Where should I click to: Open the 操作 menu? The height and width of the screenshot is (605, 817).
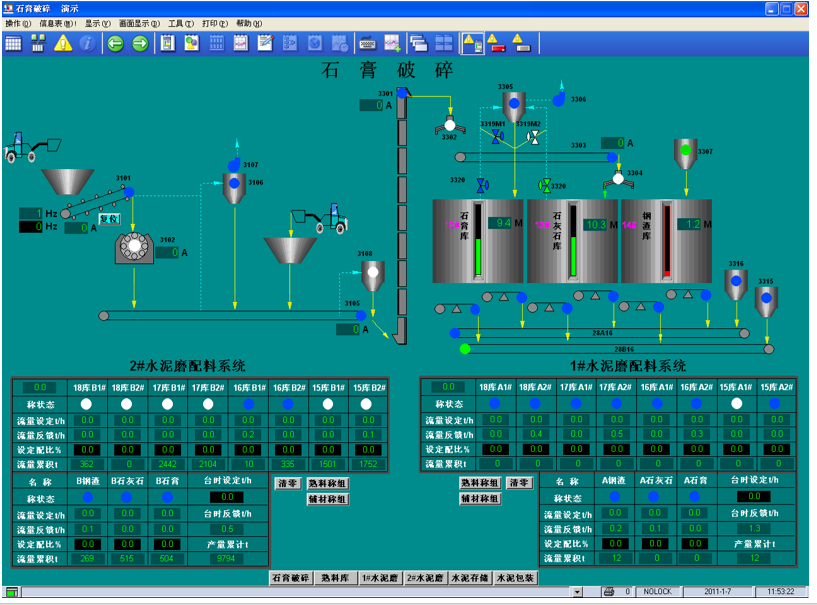pos(18,23)
